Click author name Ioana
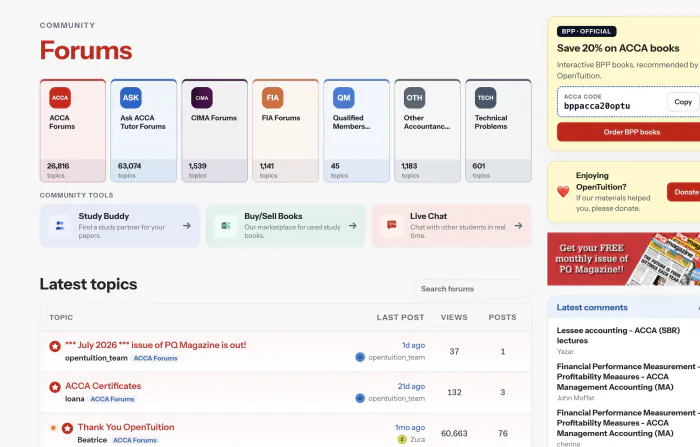This screenshot has height=447, width=700. pyautogui.click(x=75, y=399)
